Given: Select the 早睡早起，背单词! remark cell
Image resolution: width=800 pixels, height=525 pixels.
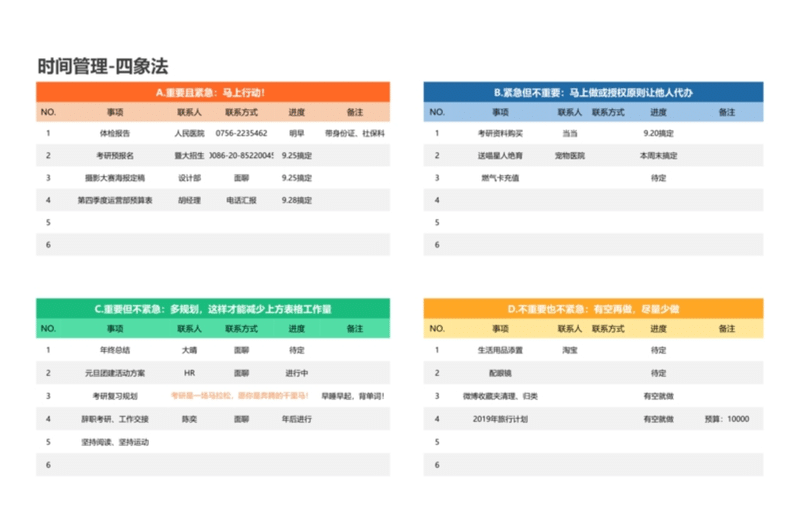Looking at the screenshot, I should pyautogui.click(x=354, y=396).
